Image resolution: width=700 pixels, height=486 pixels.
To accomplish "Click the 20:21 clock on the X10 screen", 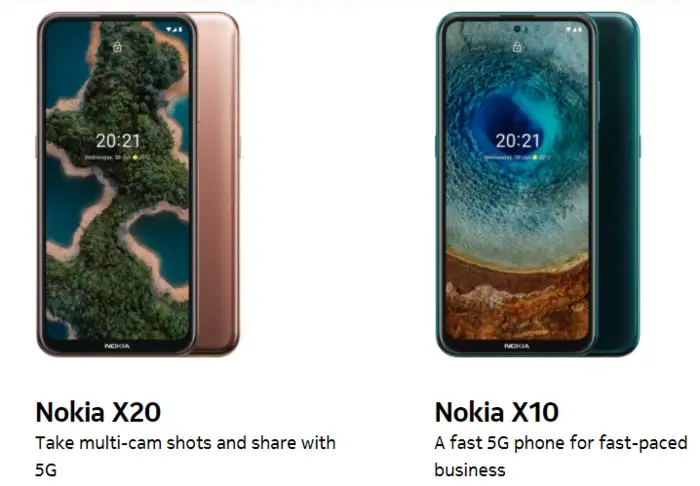I will [518, 141].
